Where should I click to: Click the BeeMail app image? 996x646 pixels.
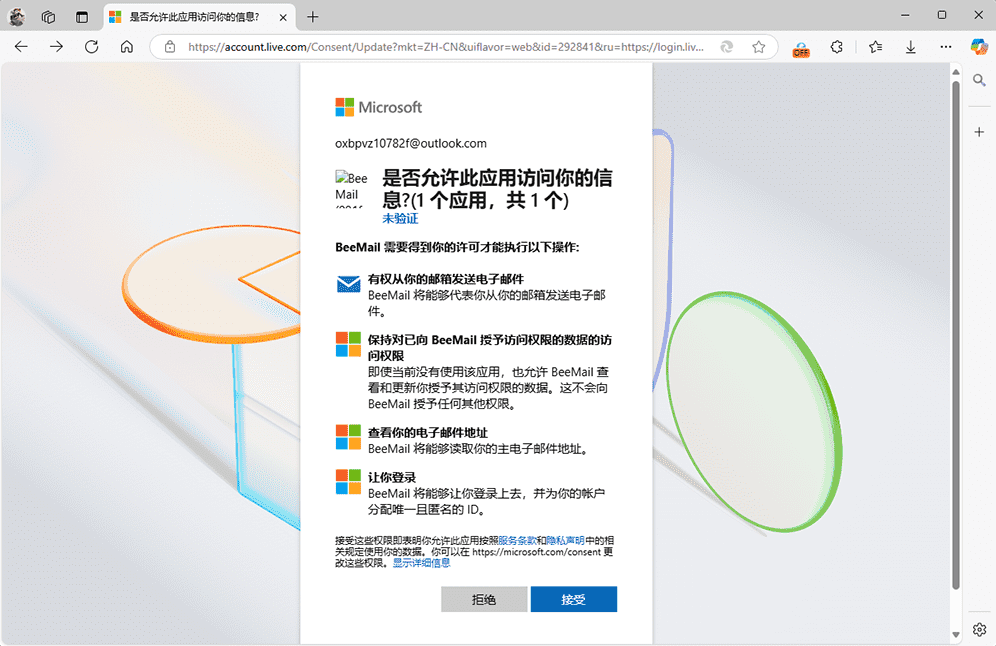tap(351, 188)
